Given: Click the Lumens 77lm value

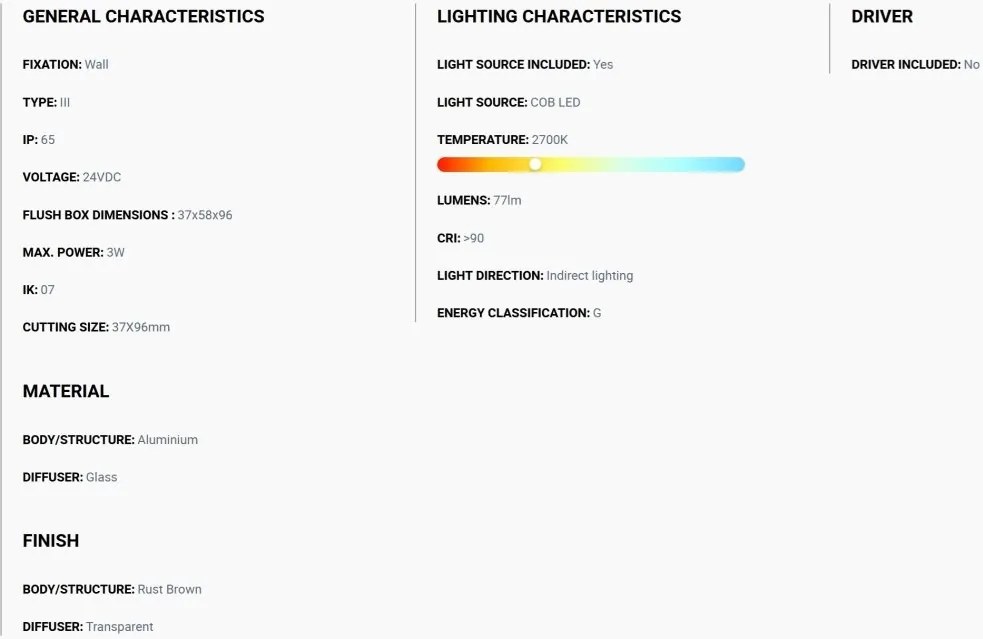Looking at the screenshot, I should click(x=507, y=201).
